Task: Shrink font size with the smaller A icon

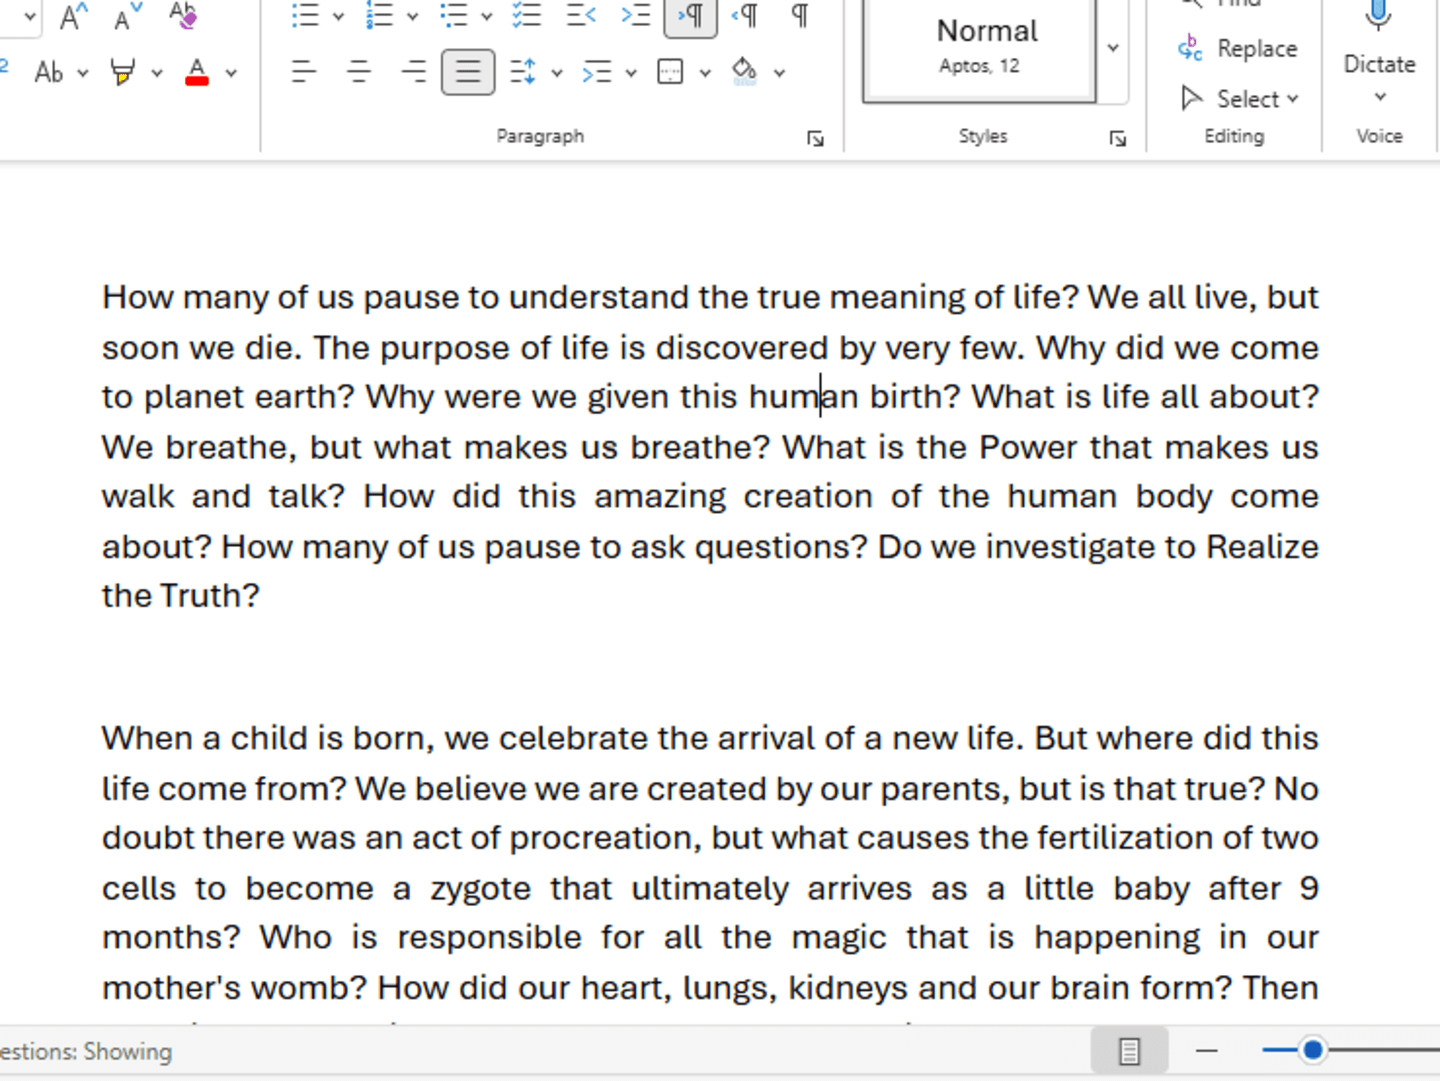Action: pos(128,16)
